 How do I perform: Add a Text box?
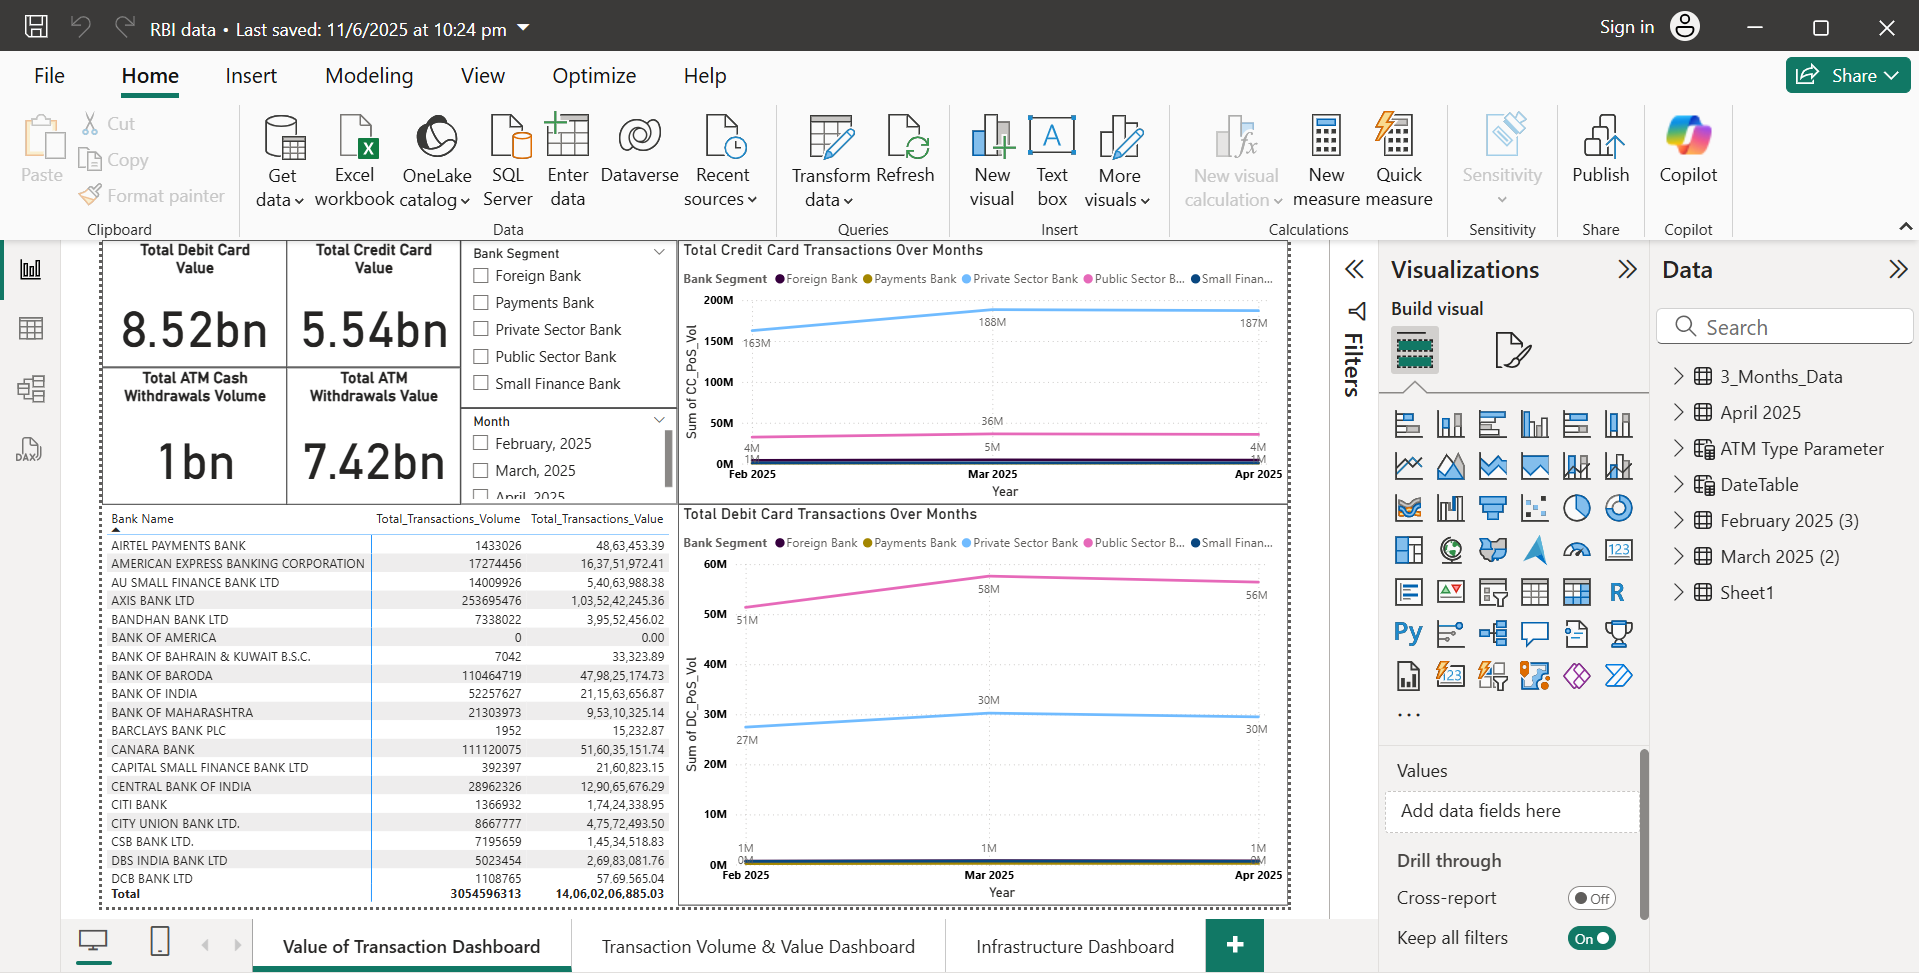(1052, 161)
